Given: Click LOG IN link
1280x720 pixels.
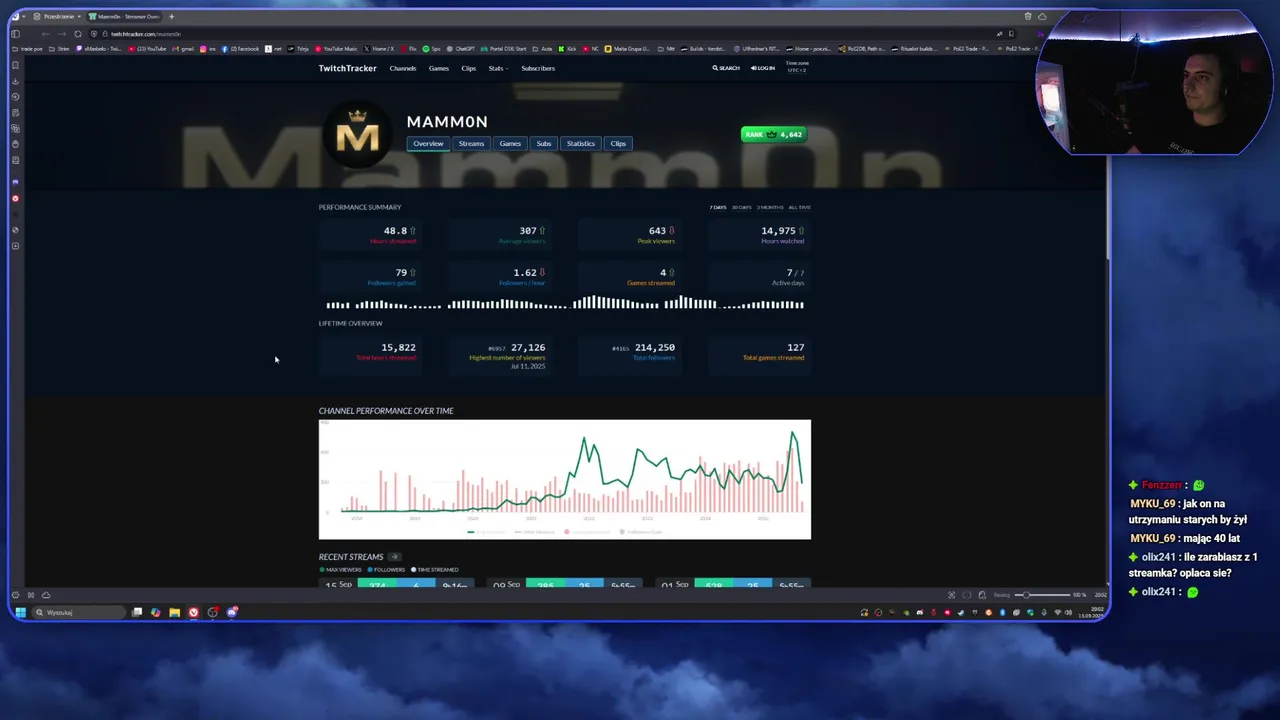Looking at the screenshot, I should point(762,68).
